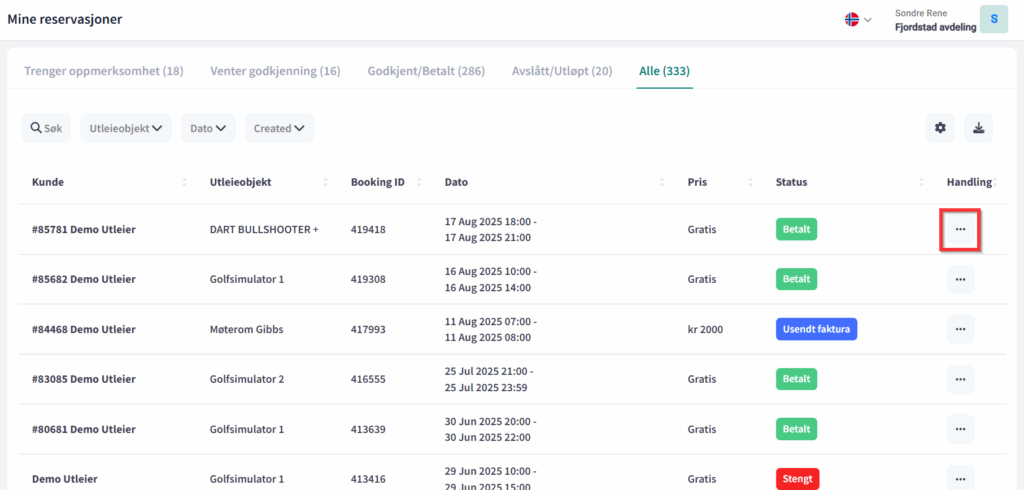Switch to Trenger oppmerksomhet tab
The height and width of the screenshot is (490, 1024).
coord(103,71)
